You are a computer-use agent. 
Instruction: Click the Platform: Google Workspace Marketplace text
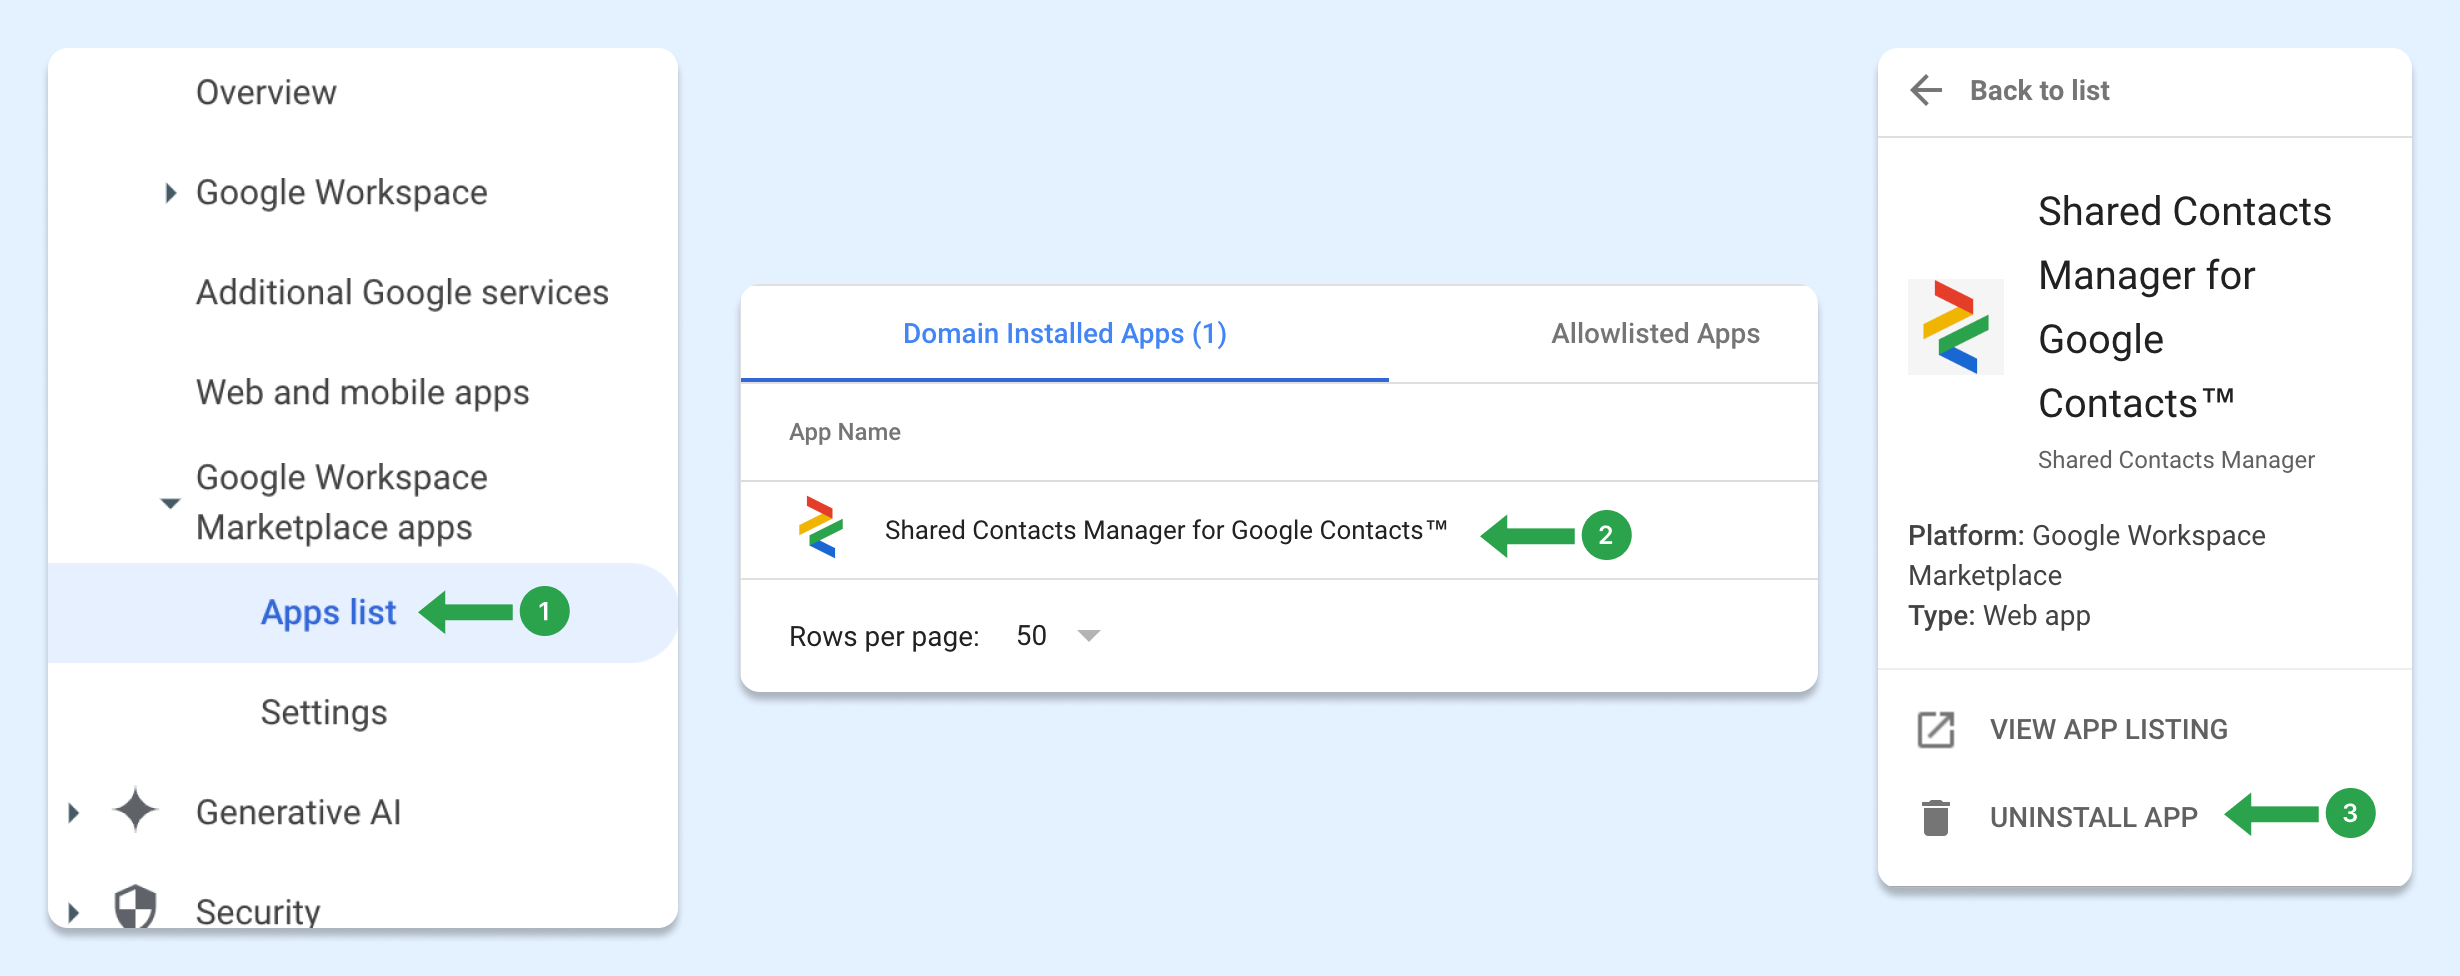pos(2086,555)
